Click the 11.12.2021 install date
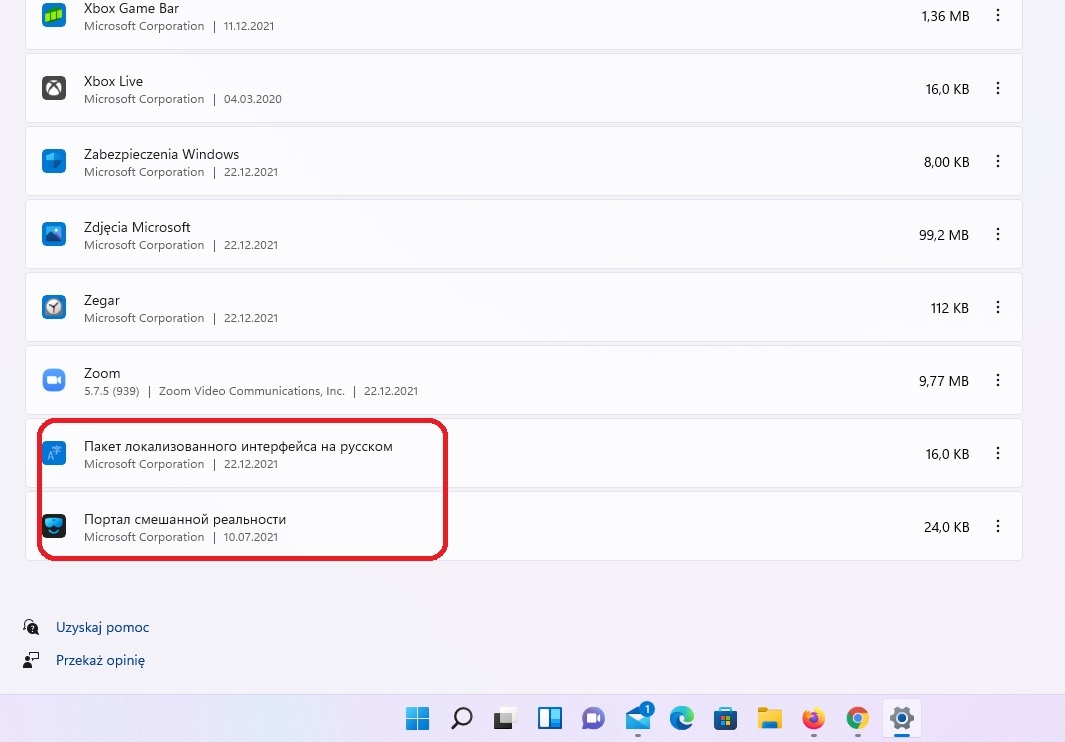 tap(249, 26)
